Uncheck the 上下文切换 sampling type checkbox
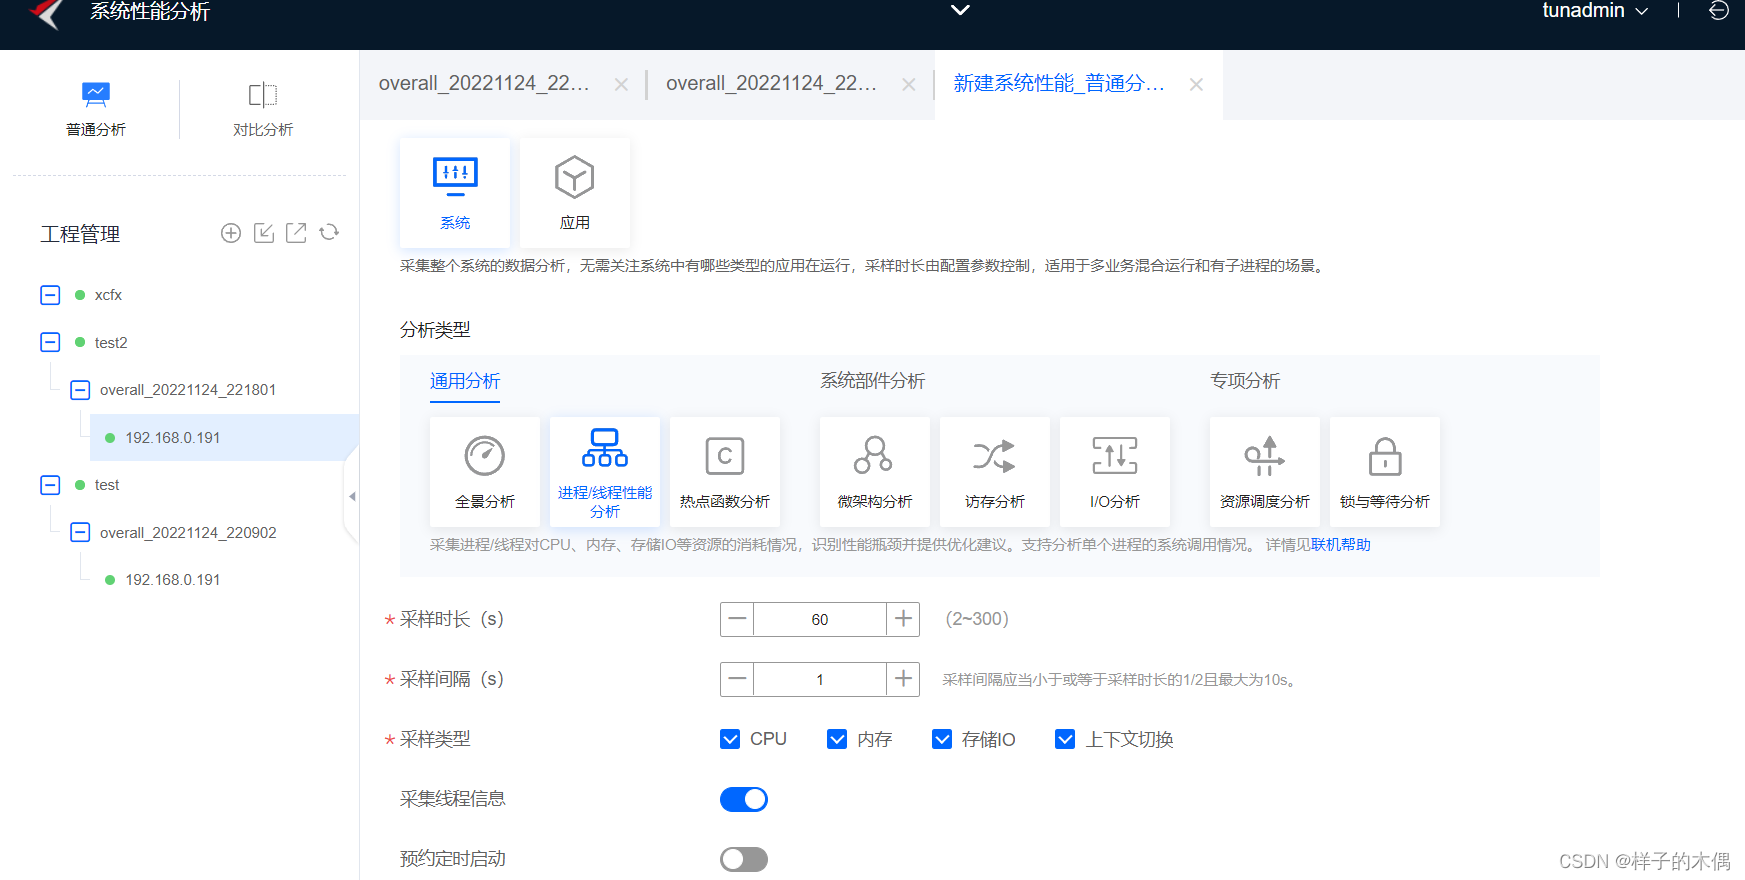Viewport: 1745px width, 880px height. pyautogui.click(x=1065, y=739)
